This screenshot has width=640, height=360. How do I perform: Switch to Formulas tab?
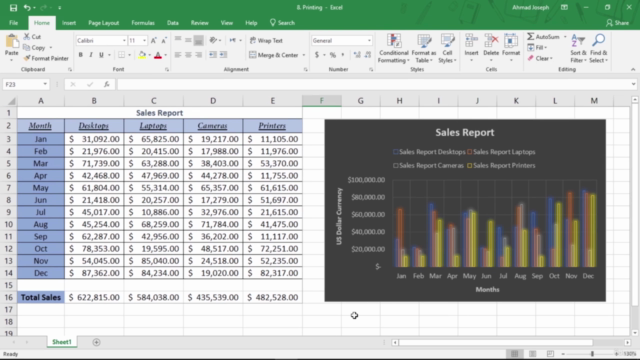pos(143,23)
